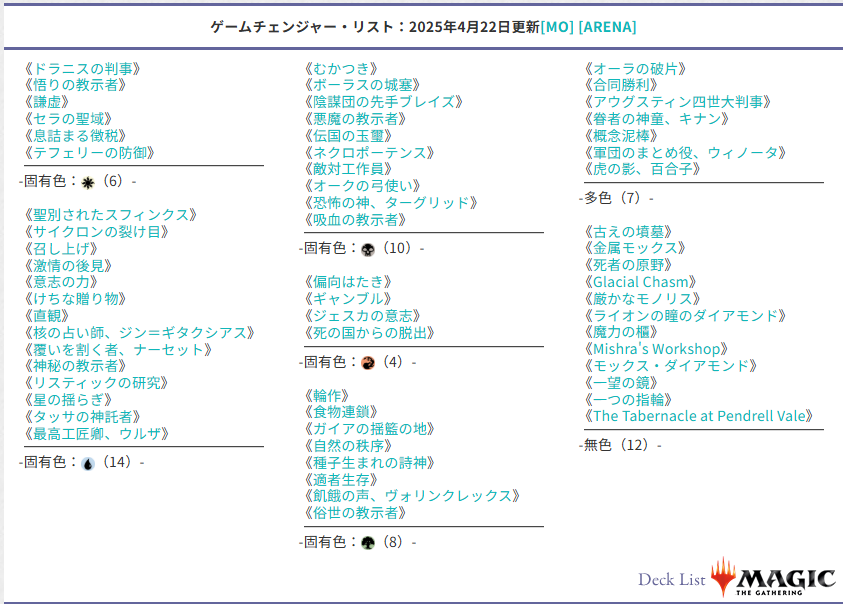Open card link リスティックの研究

pyautogui.click(x=97, y=383)
